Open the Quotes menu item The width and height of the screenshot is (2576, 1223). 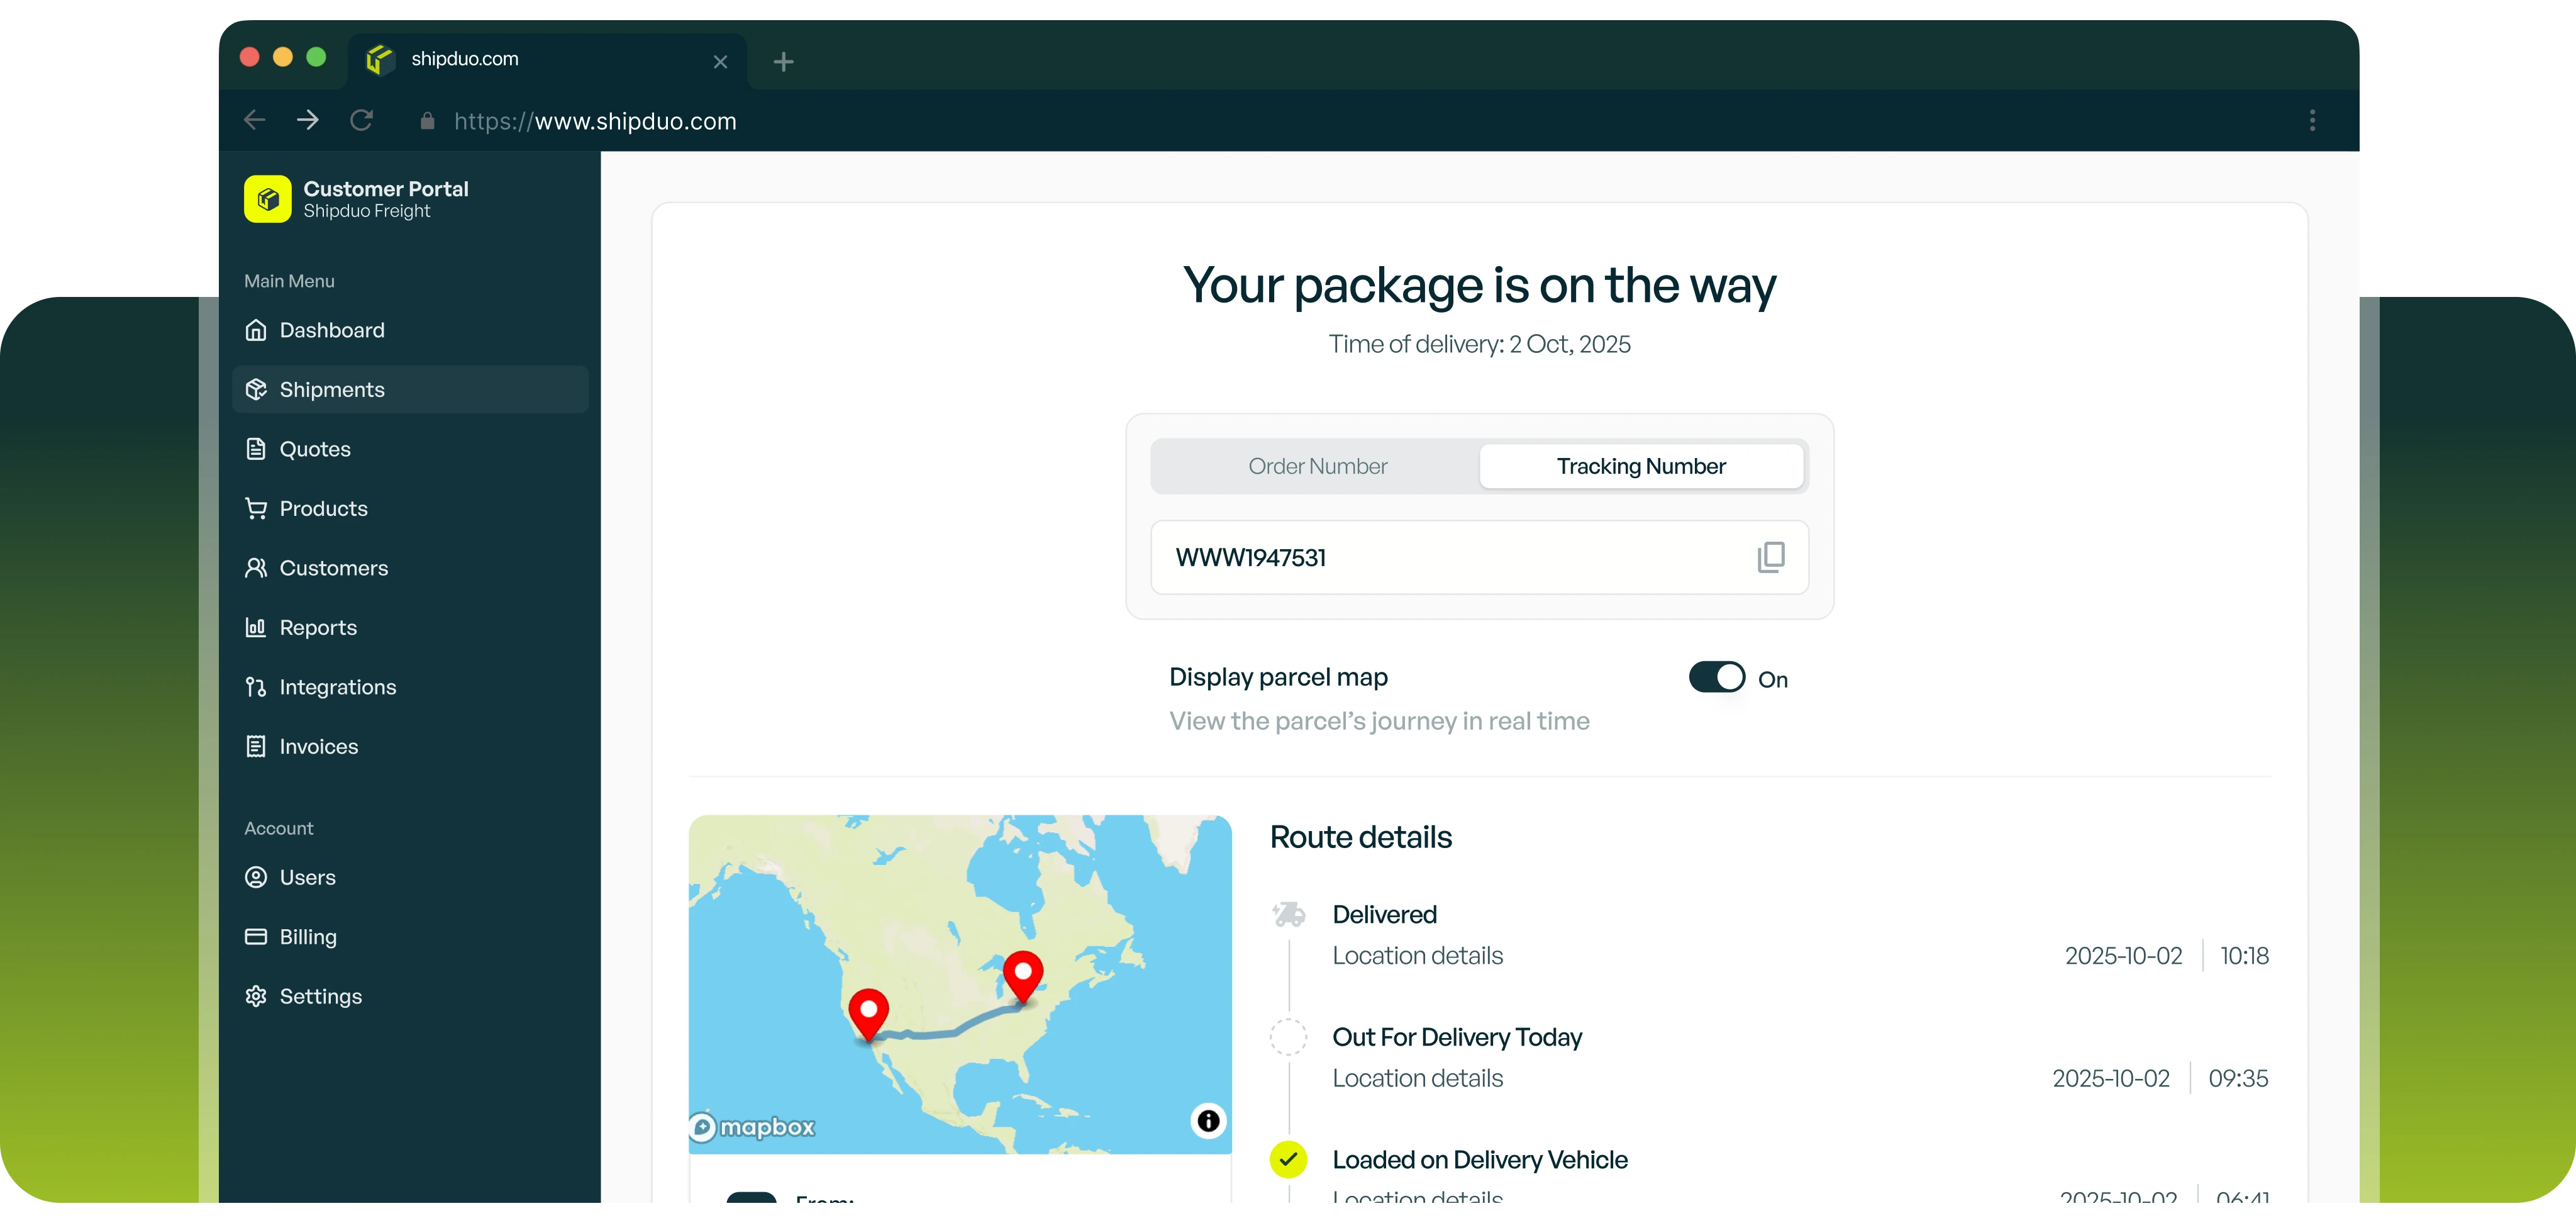pyautogui.click(x=410, y=449)
